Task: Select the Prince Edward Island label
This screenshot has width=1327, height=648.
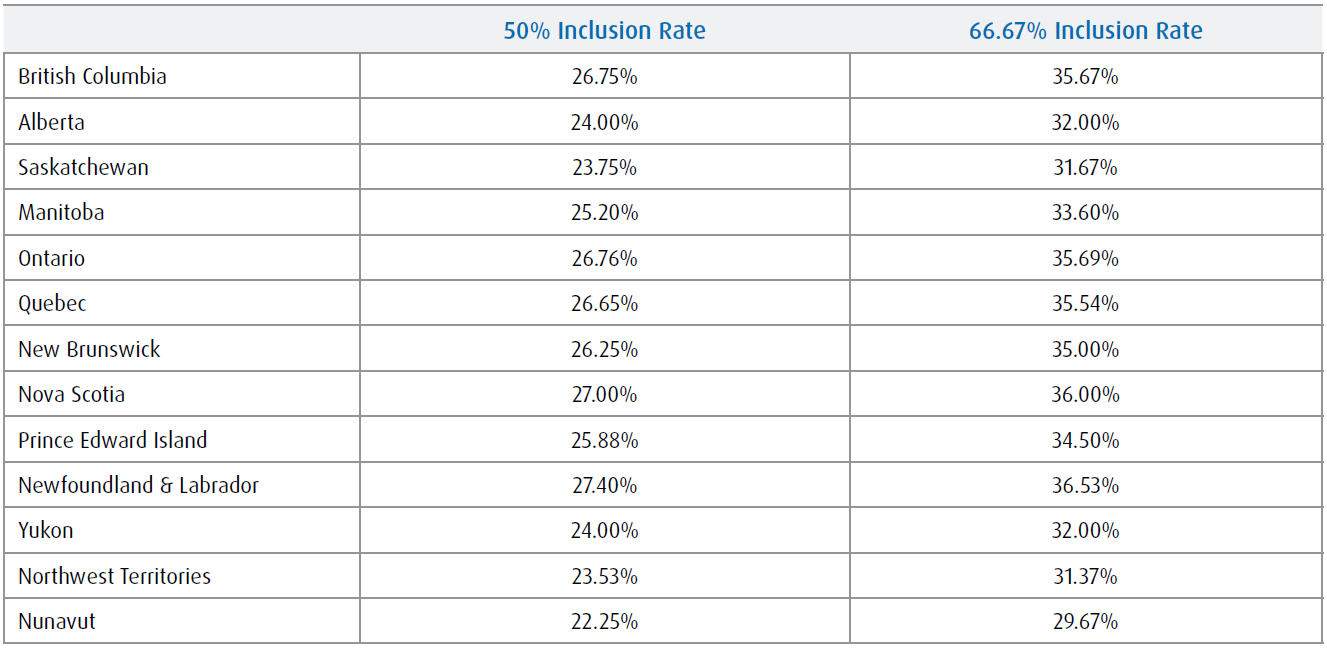Action: [x=113, y=440]
